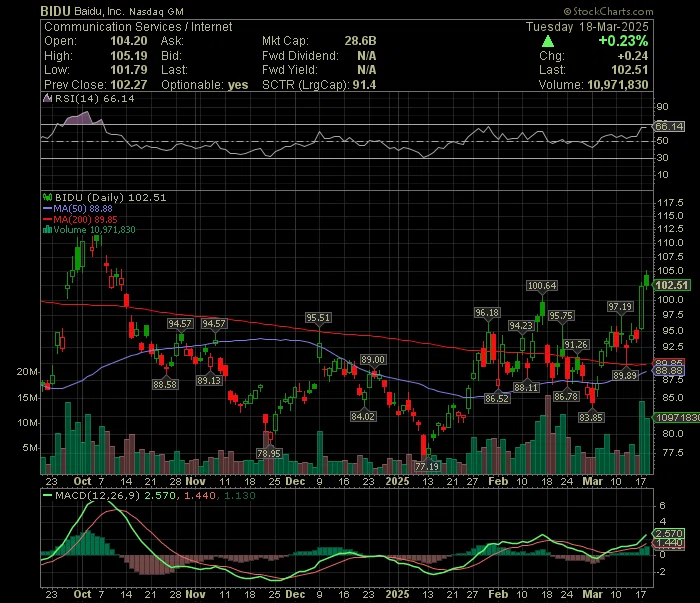Screen dimensions: 700x603
Task: Click the 100.64 peak price label
Action: click(542, 286)
